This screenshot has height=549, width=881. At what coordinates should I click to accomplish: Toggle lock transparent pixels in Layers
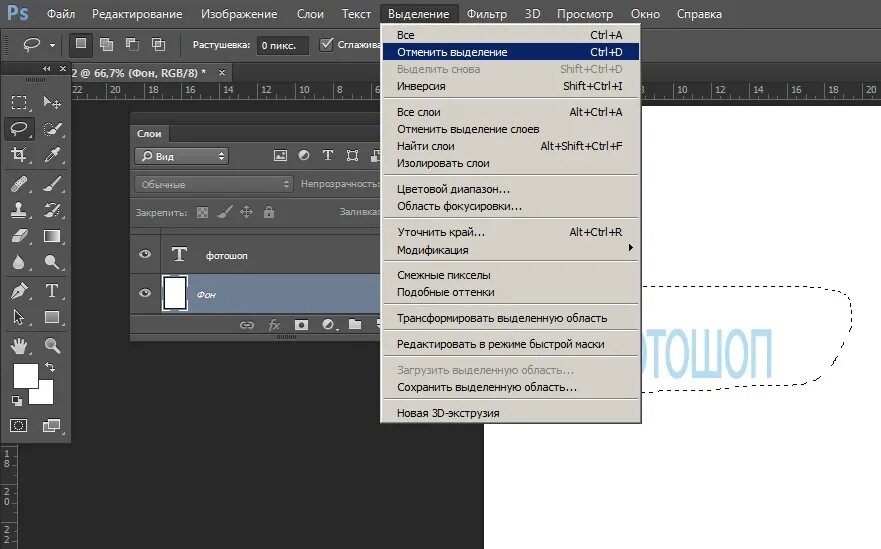click(203, 212)
